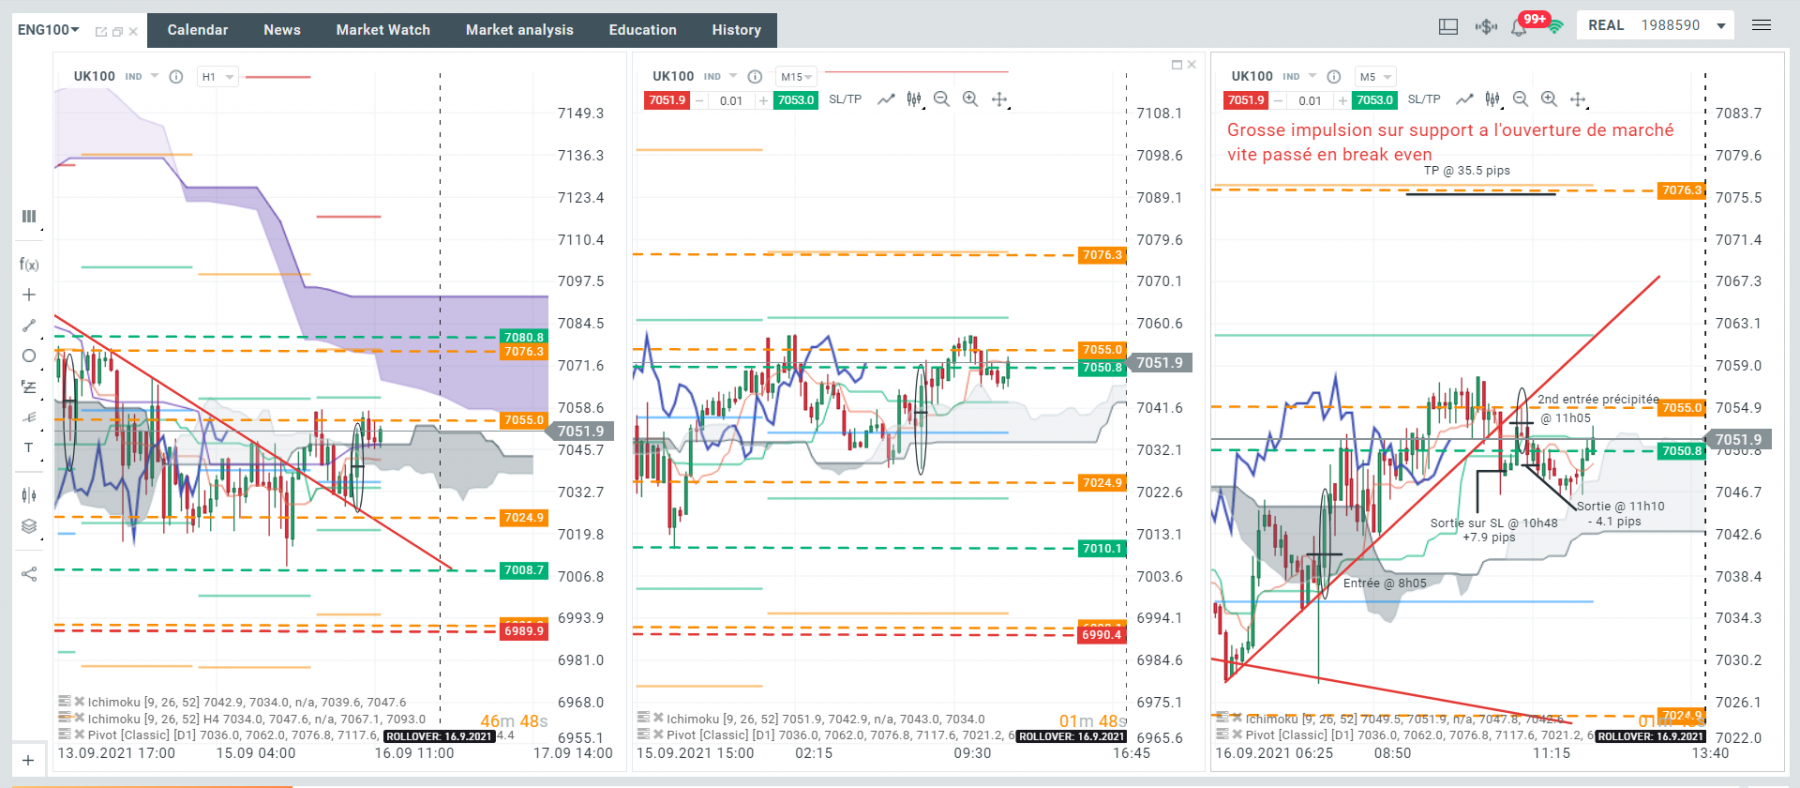
Task: Toggle SL/TP on the M5 chart
Action: 1424,100
